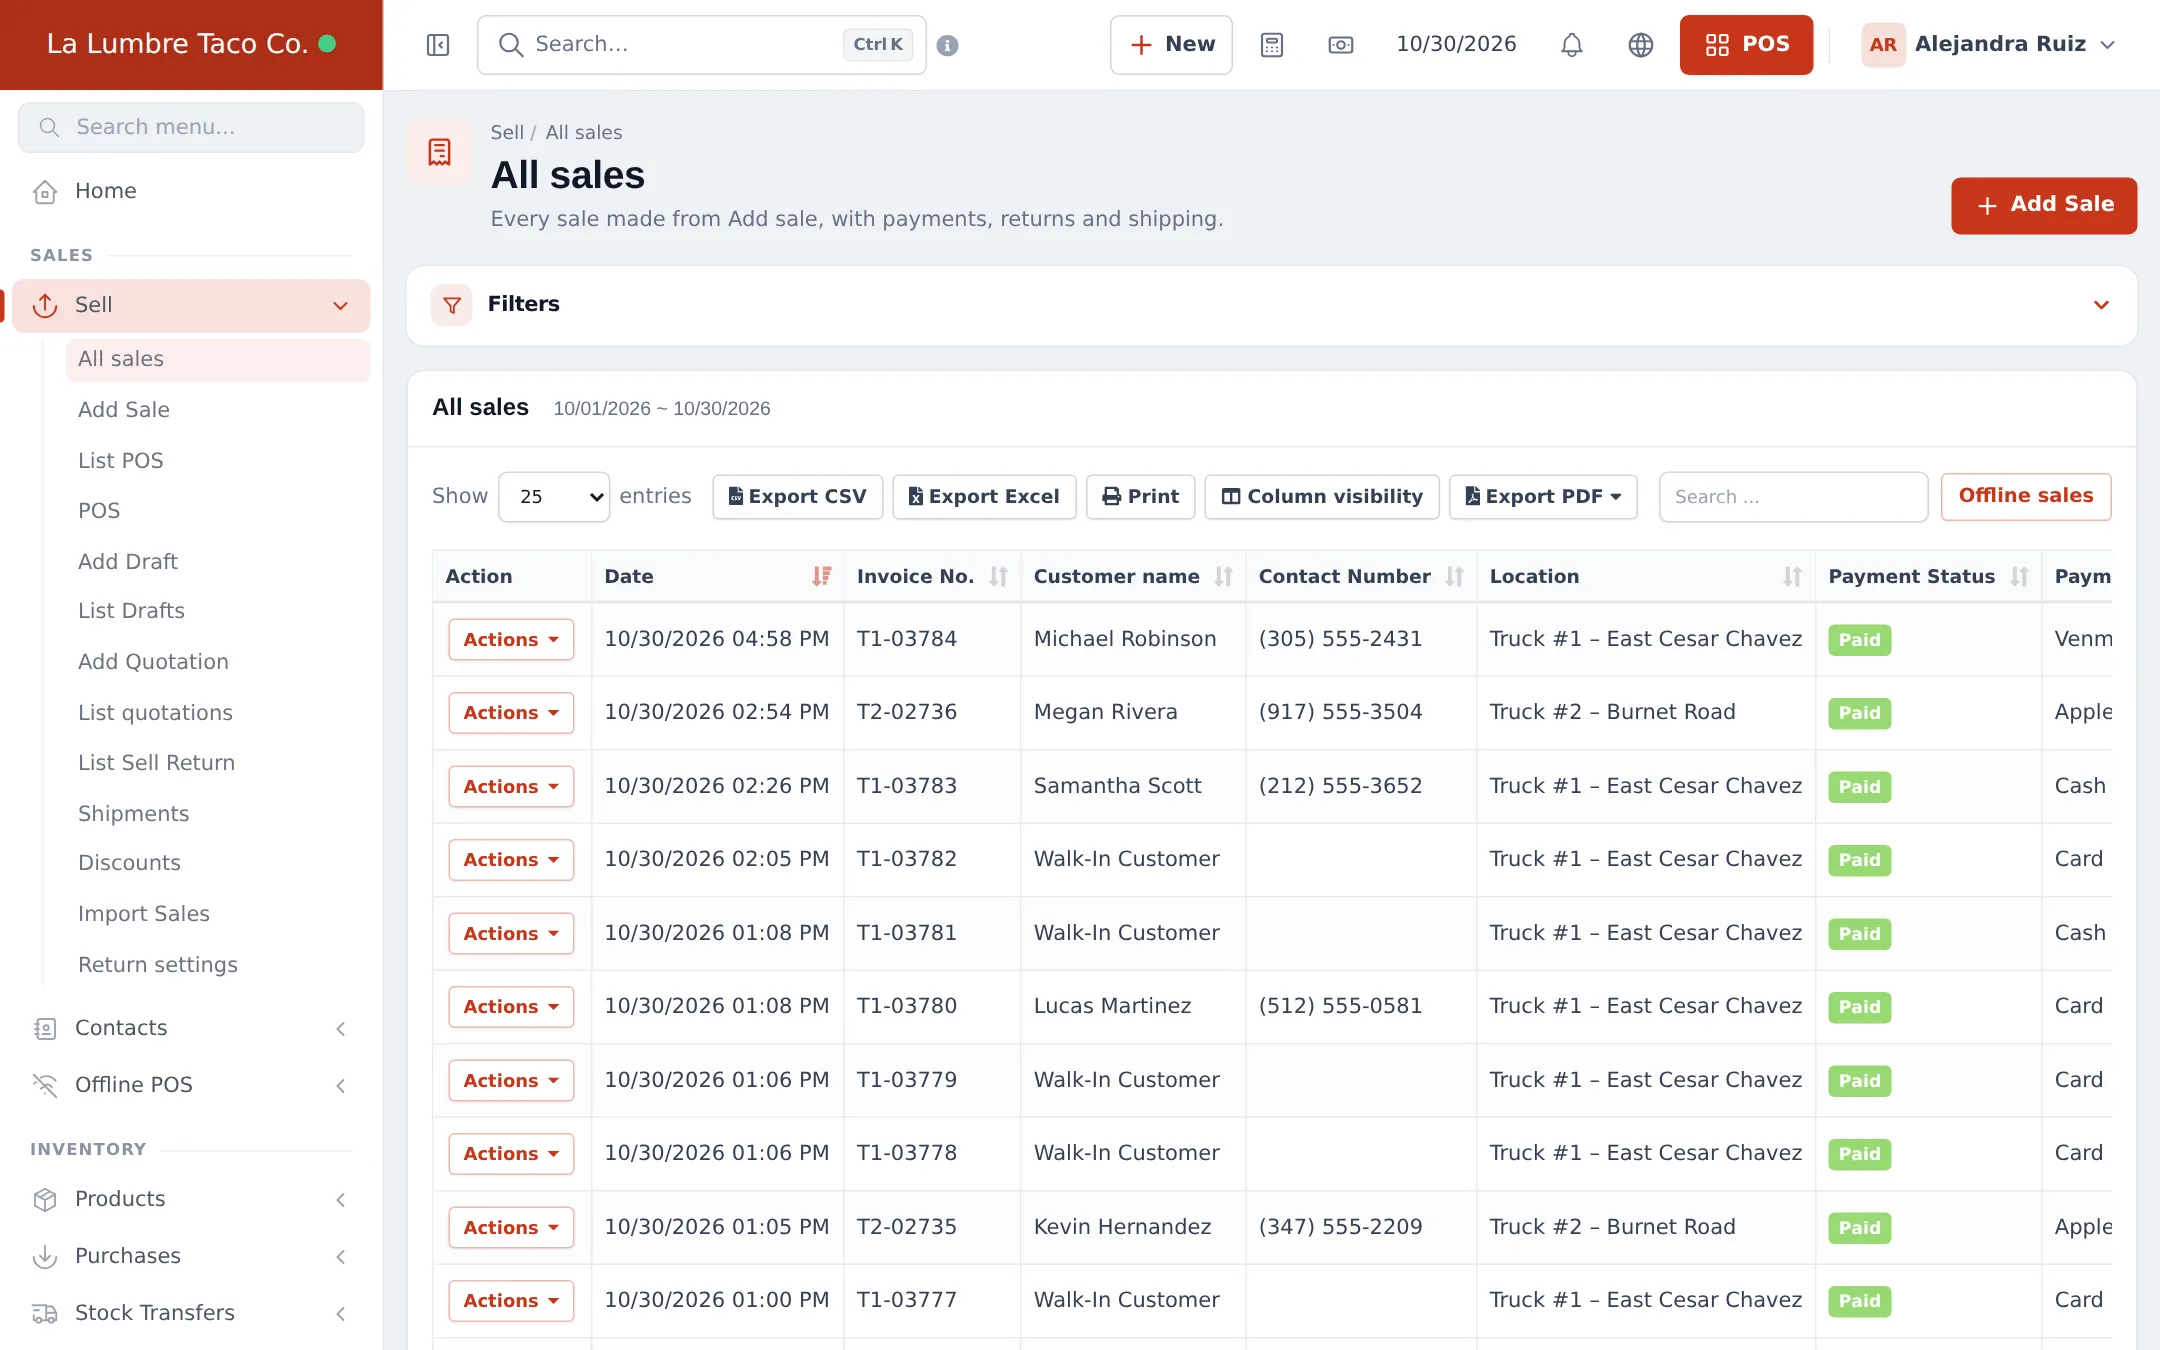Open Alejandra Ruiz user menu
The width and height of the screenshot is (2160, 1350).
point(1988,45)
